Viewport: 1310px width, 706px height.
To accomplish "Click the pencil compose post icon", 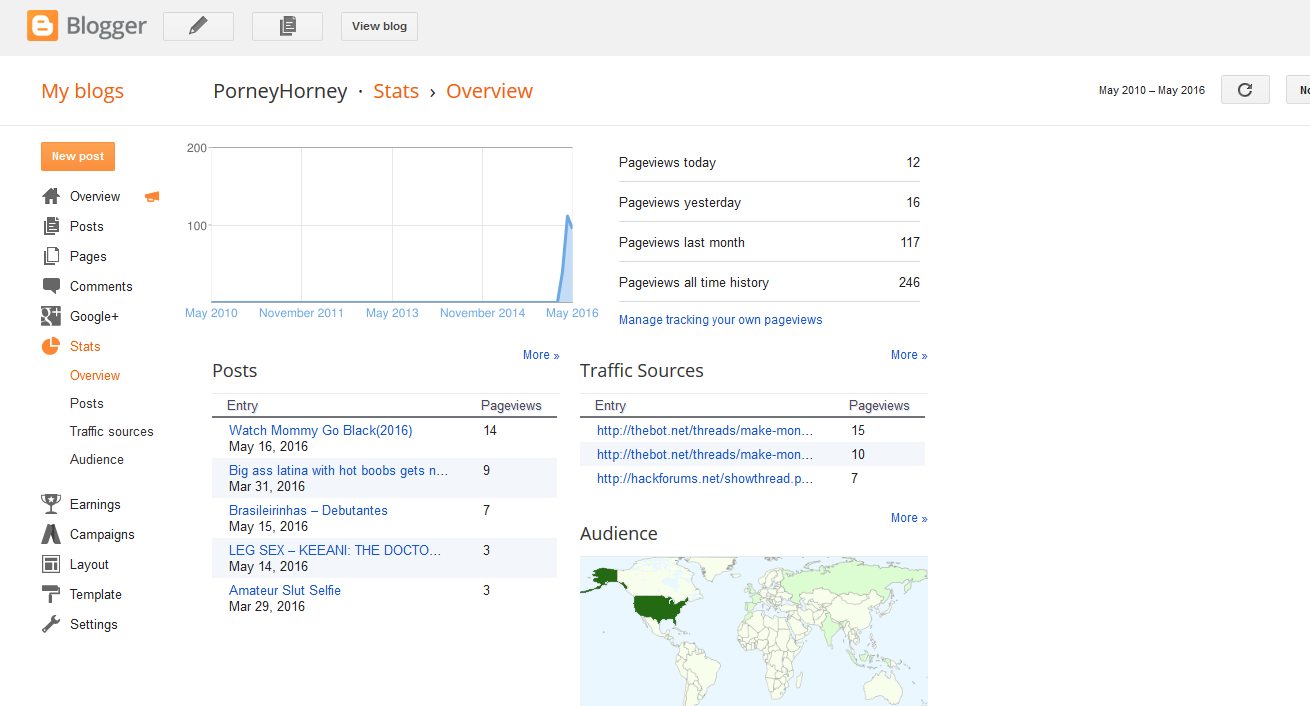I will point(198,27).
